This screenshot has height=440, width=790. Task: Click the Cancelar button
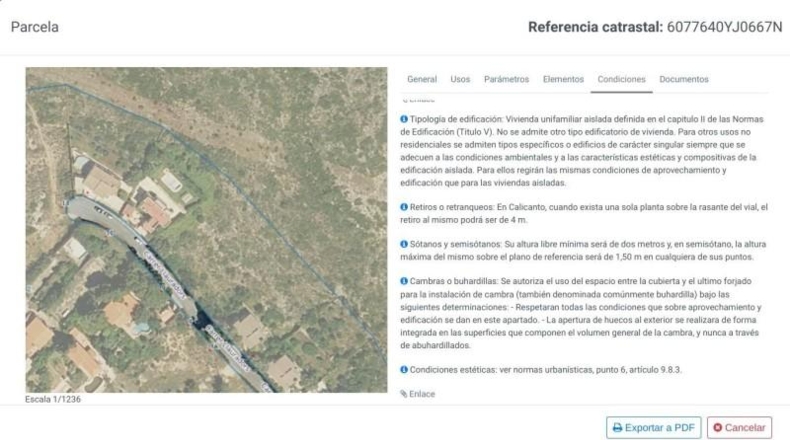(x=739, y=428)
